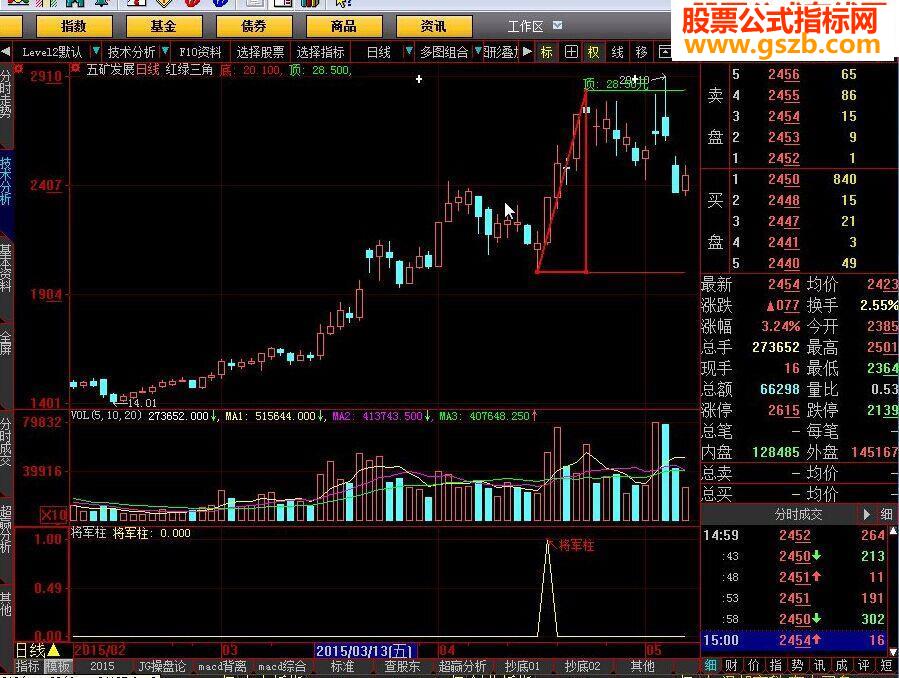The height and width of the screenshot is (678, 899).
Task: Toggle the 权 ex-rights adjustment icon
Action: [593, 52]
